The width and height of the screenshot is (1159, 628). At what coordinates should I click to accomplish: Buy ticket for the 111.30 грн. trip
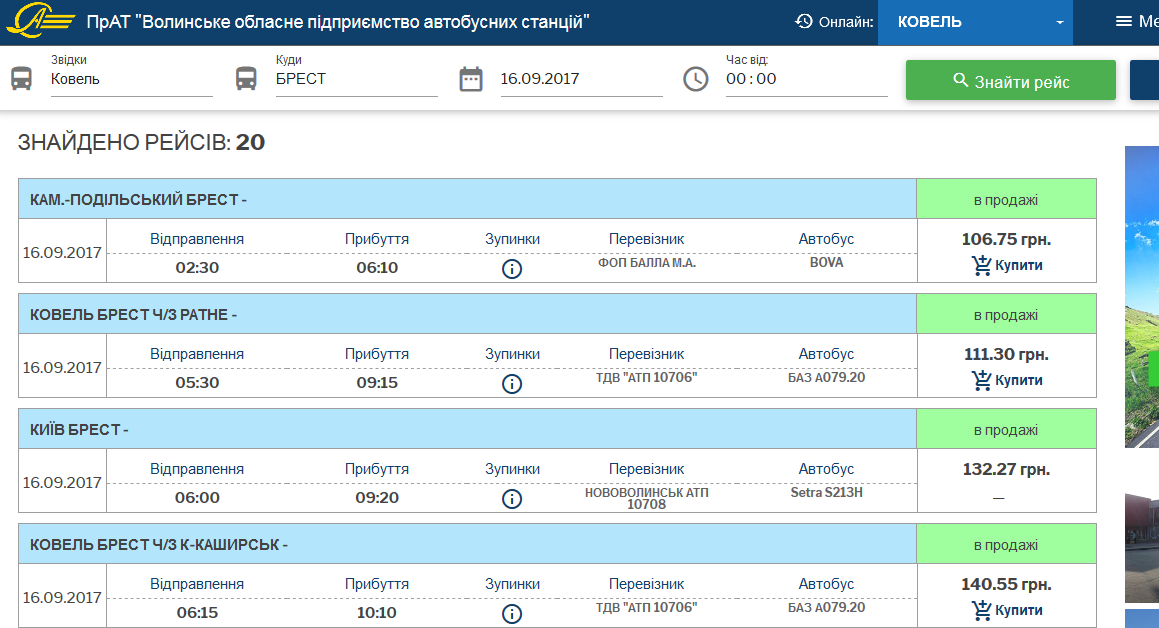tap(1006, 380)
